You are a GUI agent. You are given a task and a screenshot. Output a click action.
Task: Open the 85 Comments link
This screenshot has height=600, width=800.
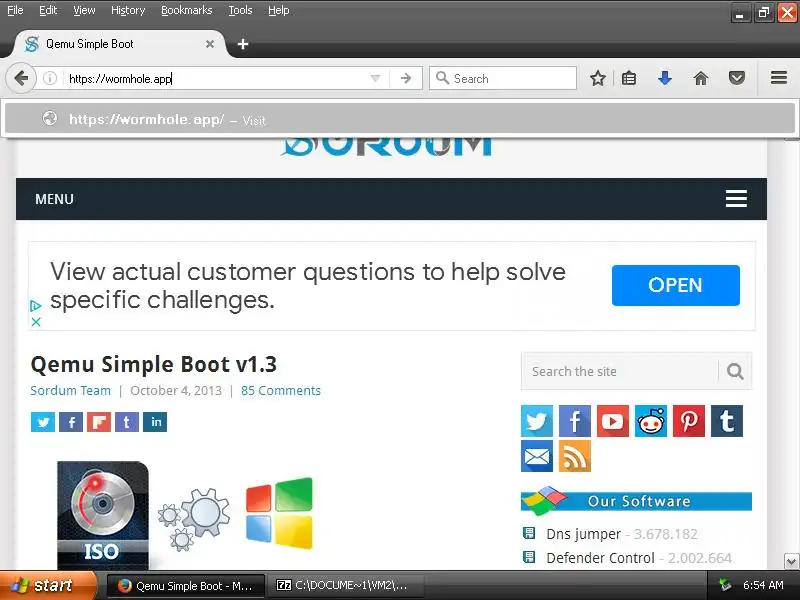(x=281, y=390)
